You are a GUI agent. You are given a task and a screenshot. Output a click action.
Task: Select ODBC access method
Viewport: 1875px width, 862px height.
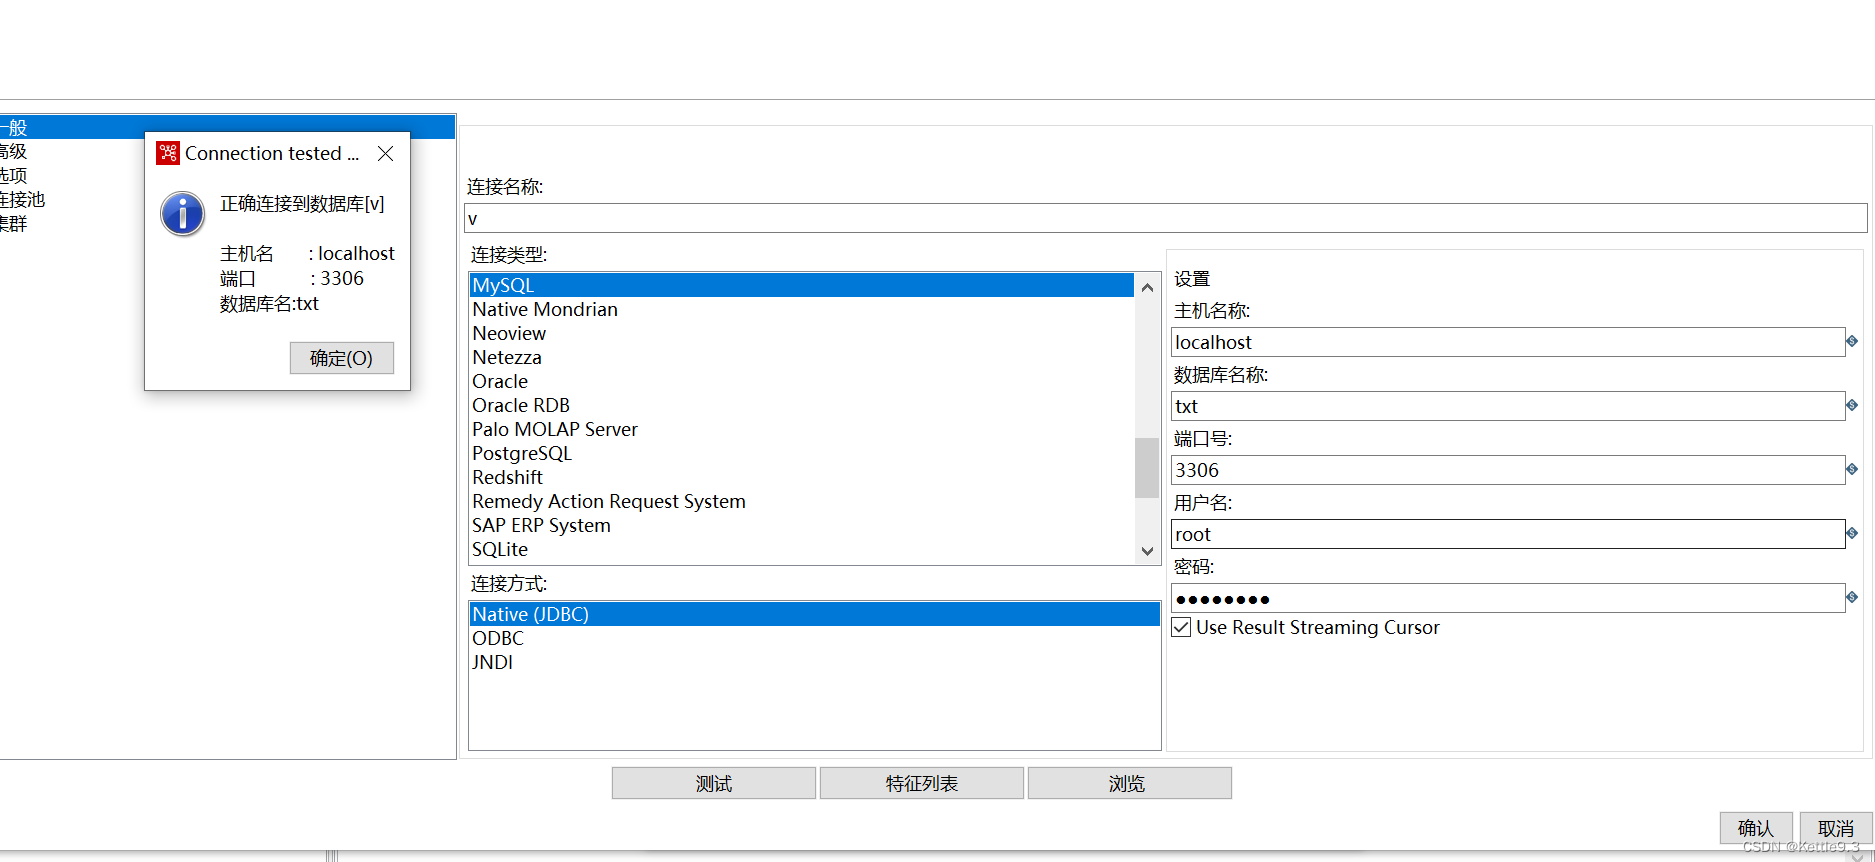(815, 638)
